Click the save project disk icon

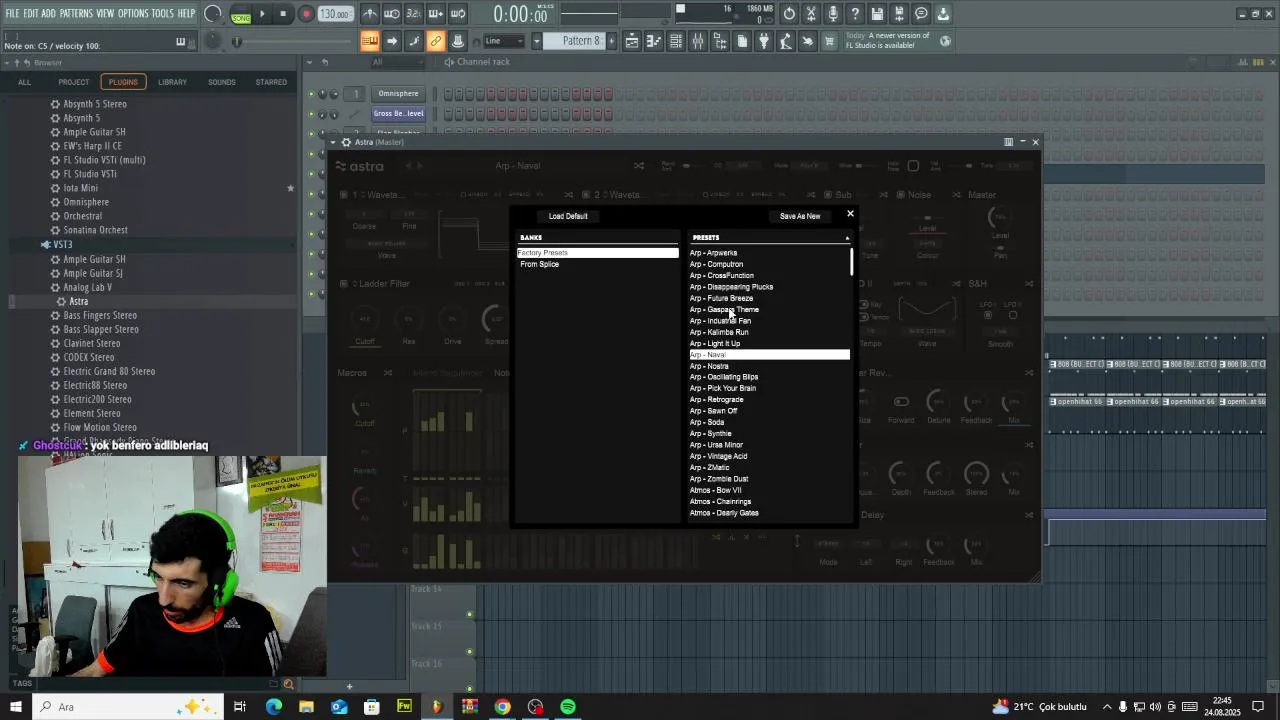[877, 14]
